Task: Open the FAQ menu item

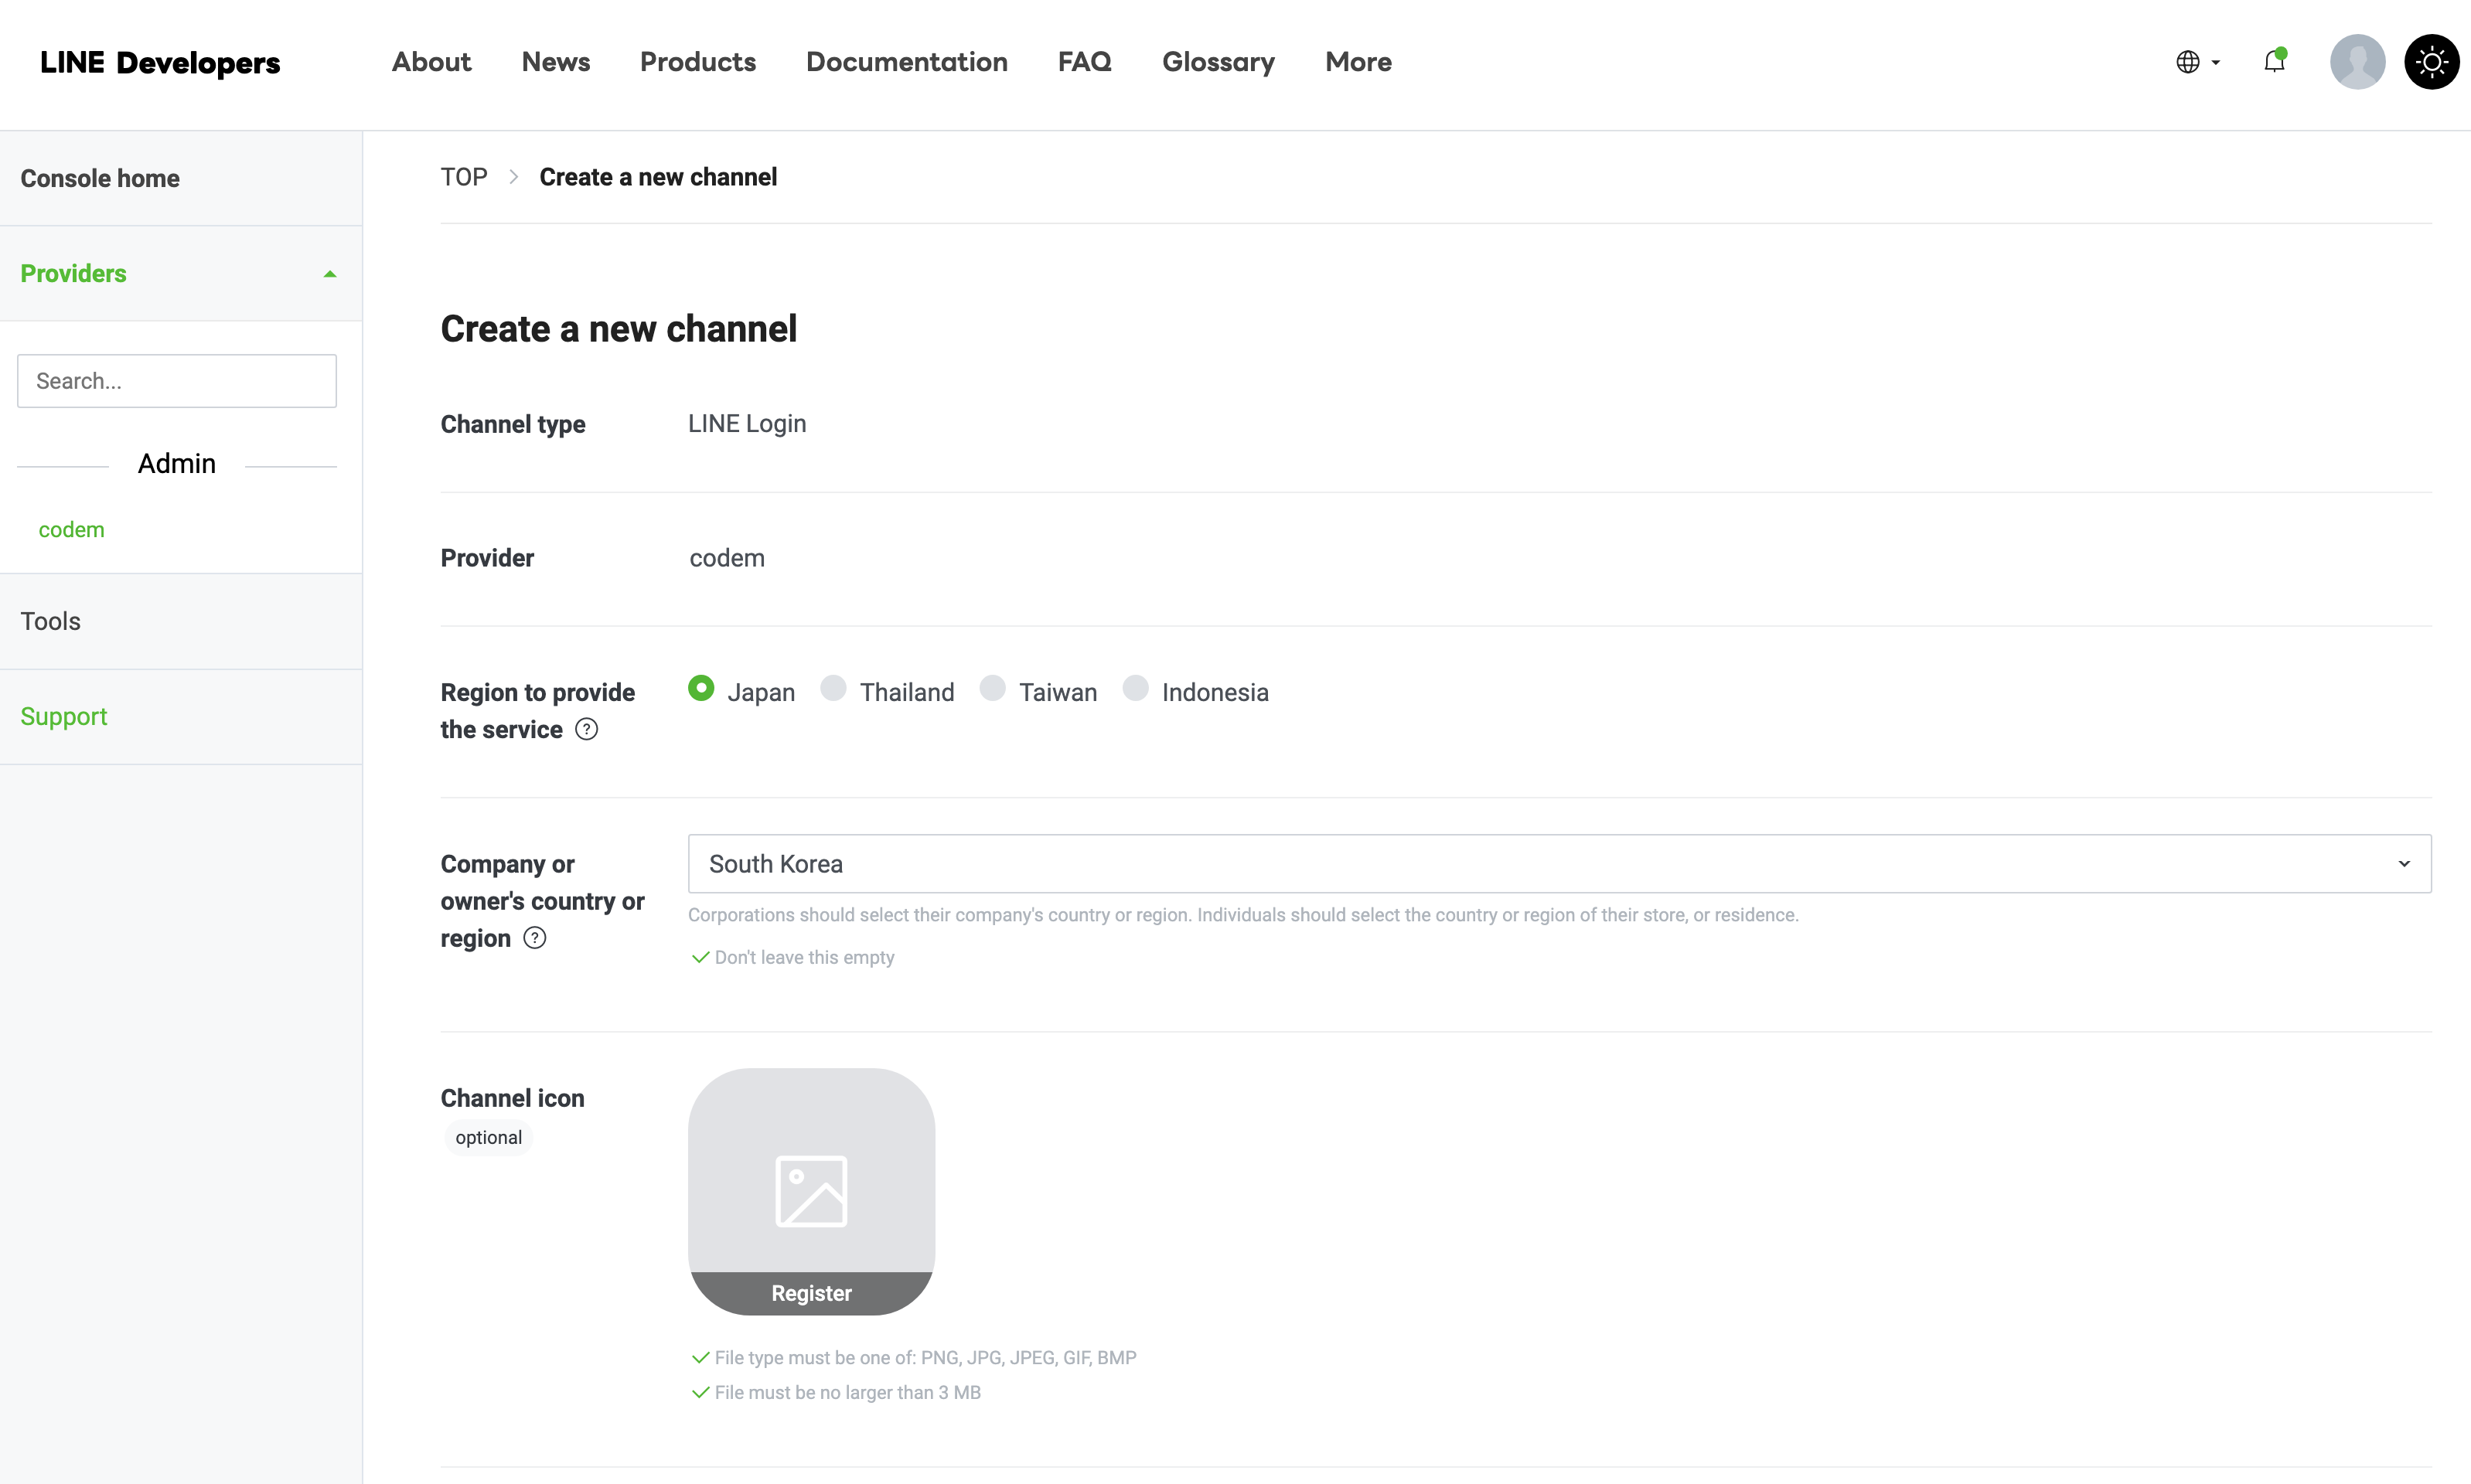Action: (x=1085, y=62)
